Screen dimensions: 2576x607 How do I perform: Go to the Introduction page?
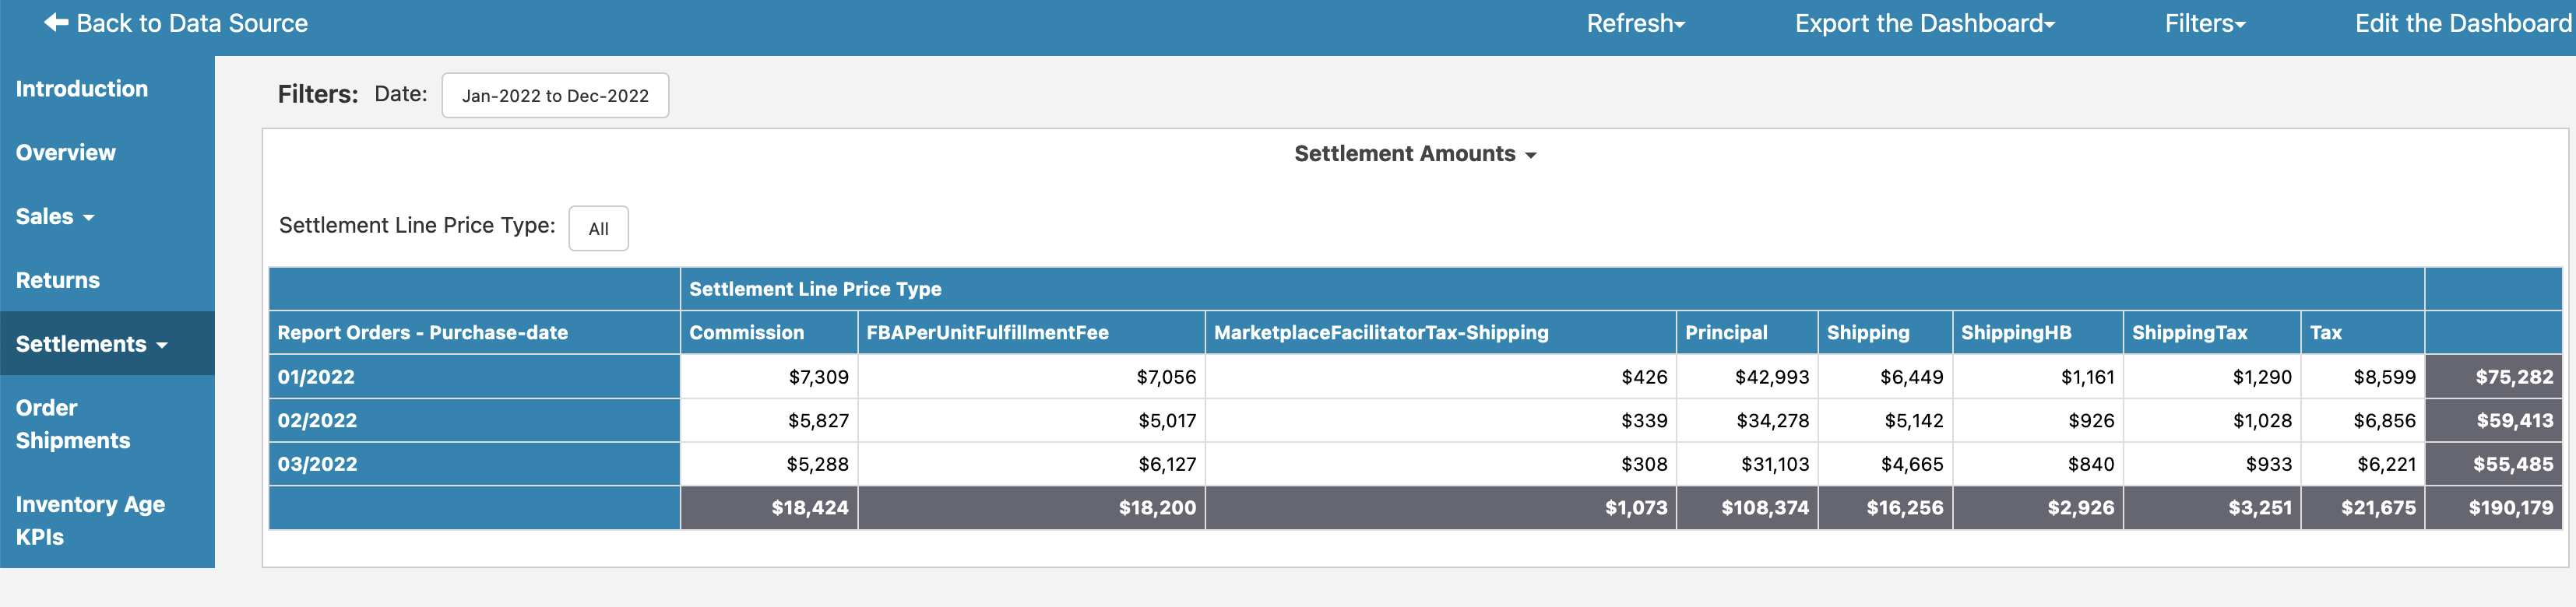82,88
